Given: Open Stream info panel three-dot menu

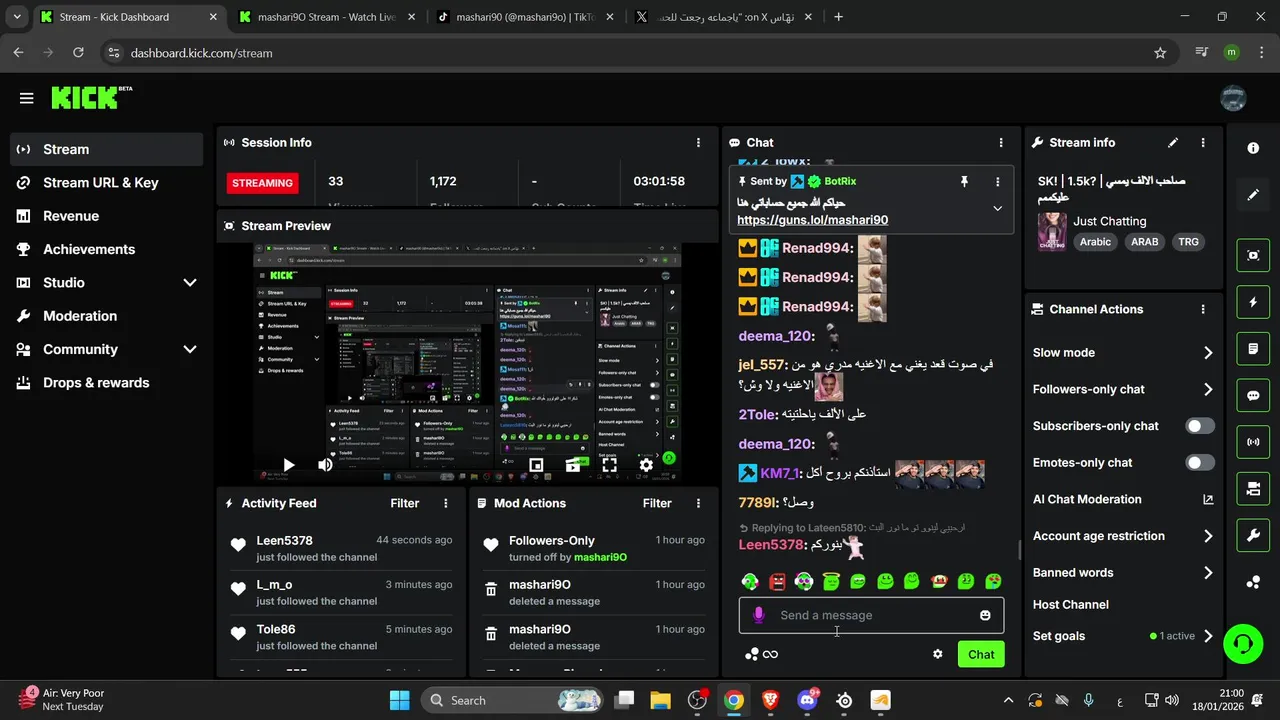Looking at the screenshot, I should coord(1203,143).
